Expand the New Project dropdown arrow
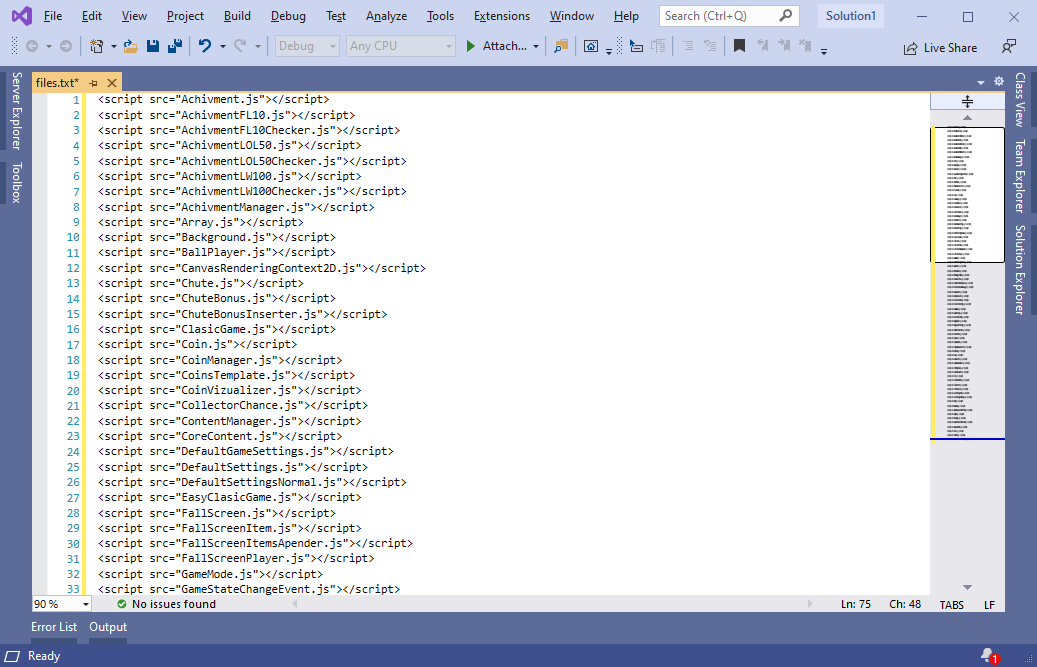The width and height of the screenshot is (1037, 667). click(114, 47)
